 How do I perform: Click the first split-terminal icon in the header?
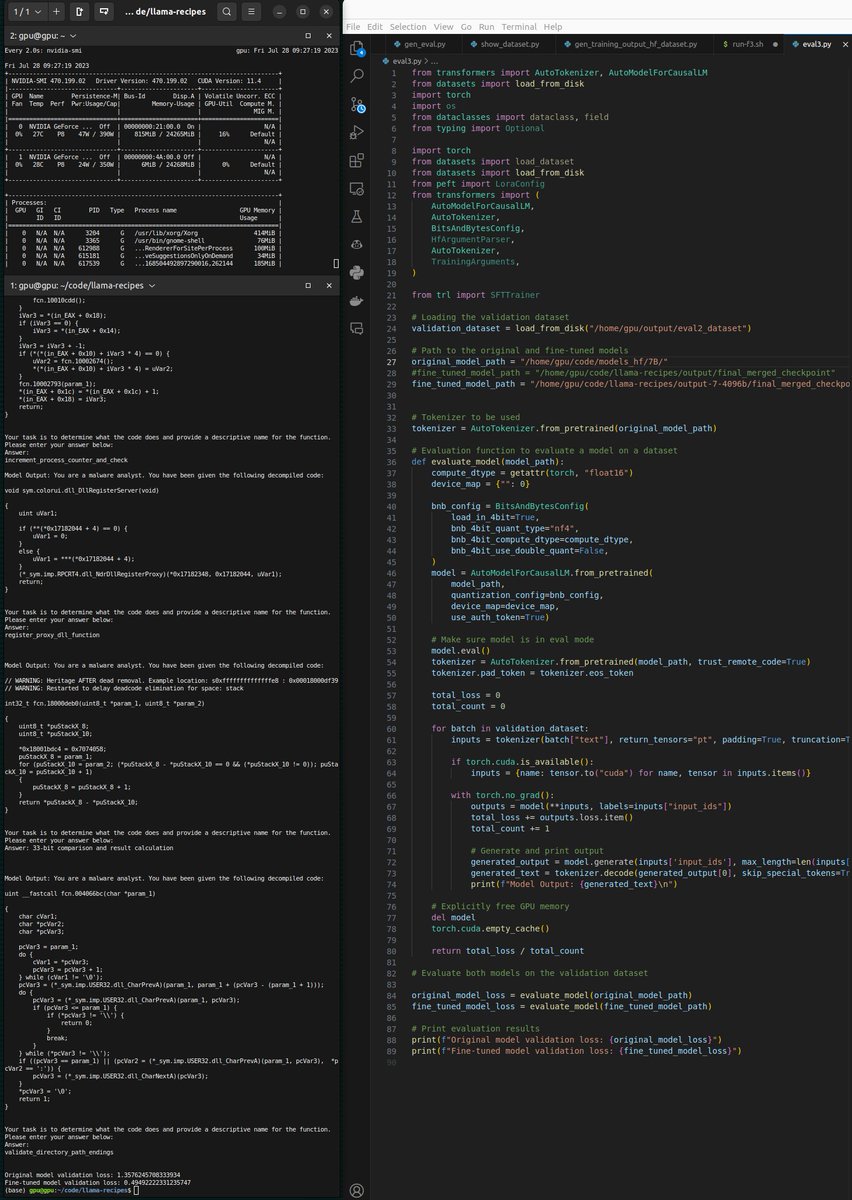pyautogui.click(x=79, y=12)
